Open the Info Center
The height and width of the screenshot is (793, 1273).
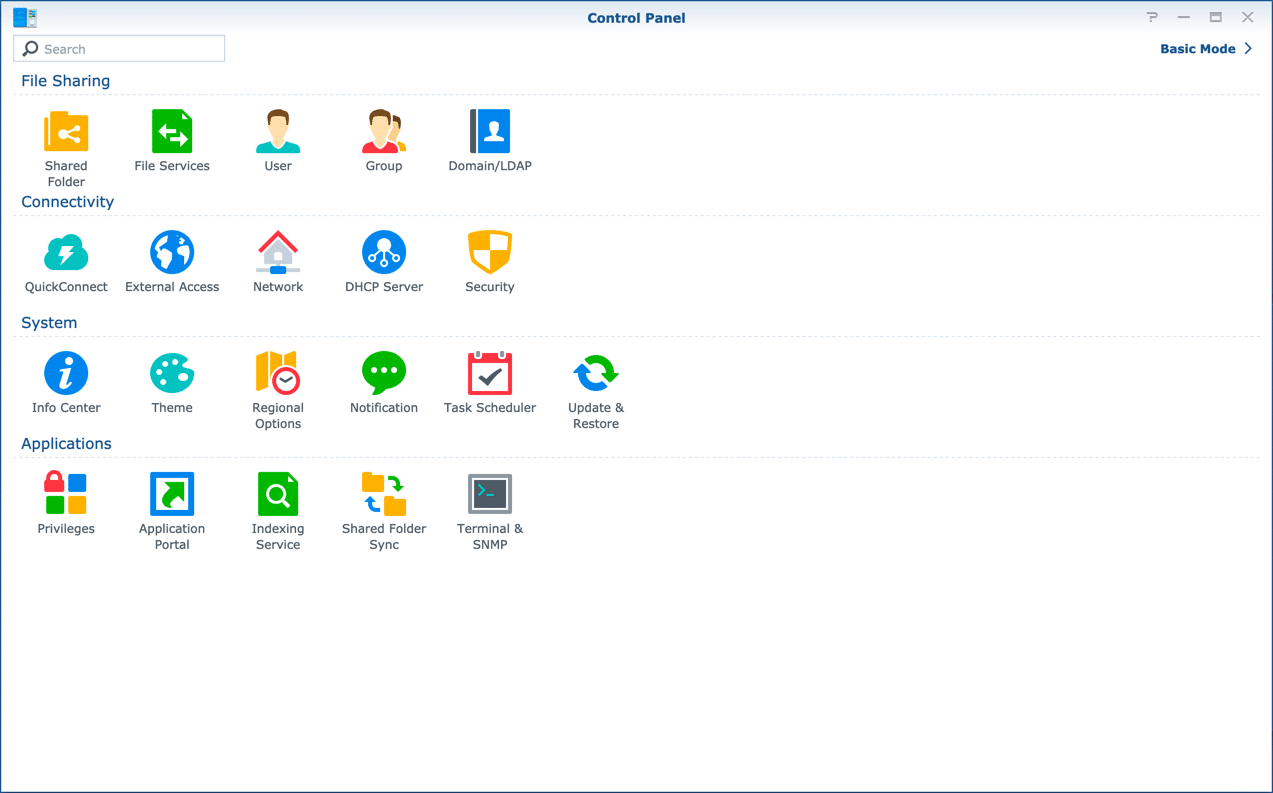pos(66,375)
